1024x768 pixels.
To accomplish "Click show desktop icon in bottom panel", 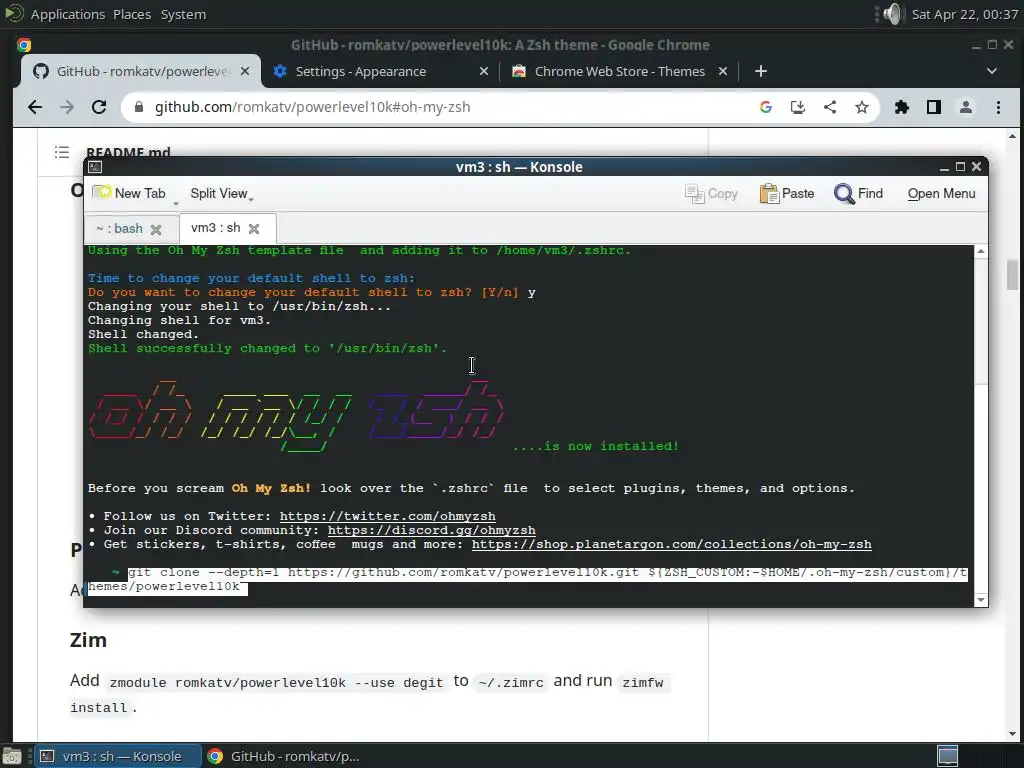I will coord(12,756).
